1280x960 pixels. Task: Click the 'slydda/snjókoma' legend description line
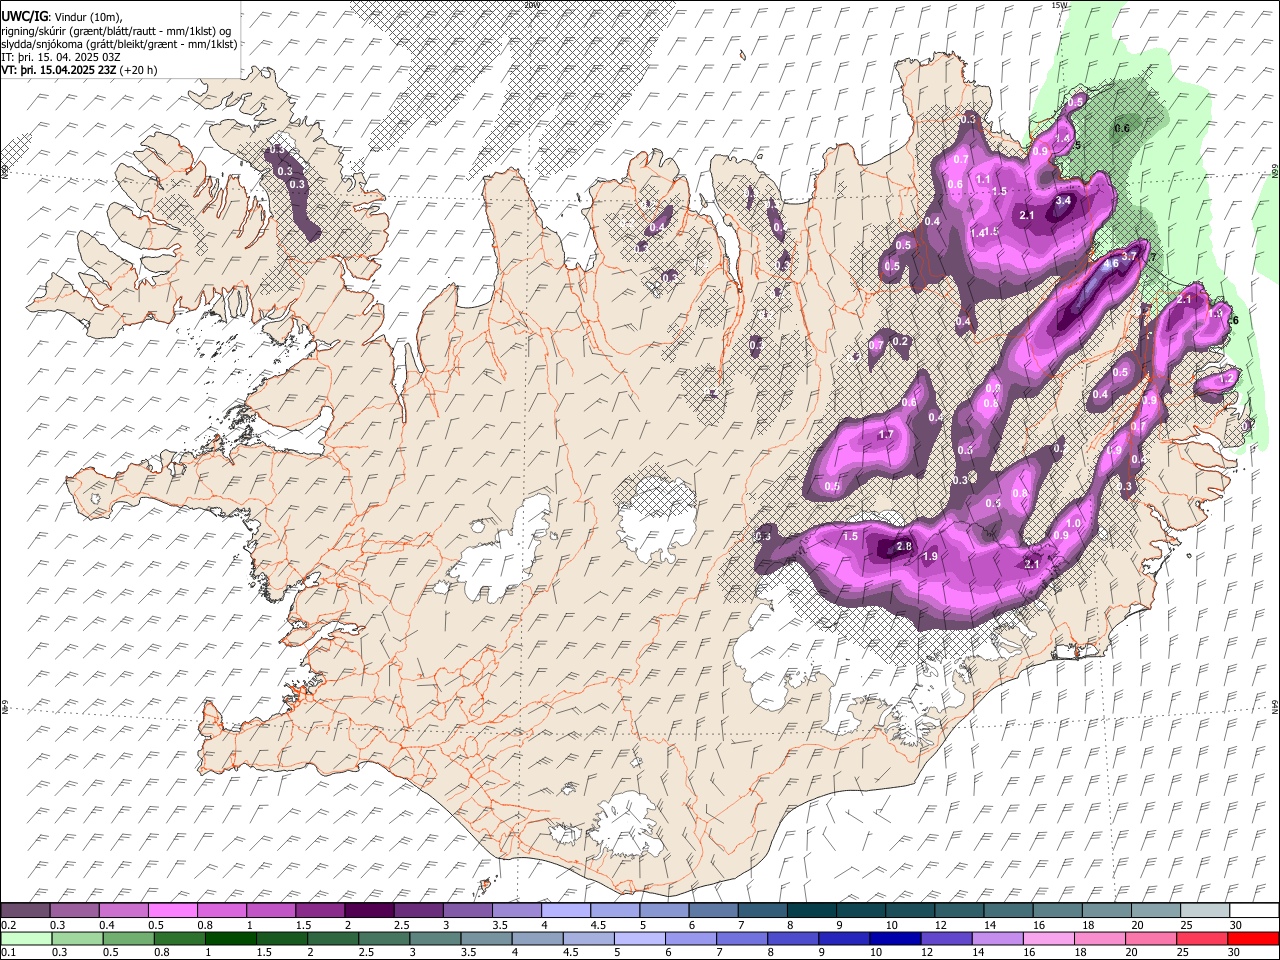tap(119, 44)
